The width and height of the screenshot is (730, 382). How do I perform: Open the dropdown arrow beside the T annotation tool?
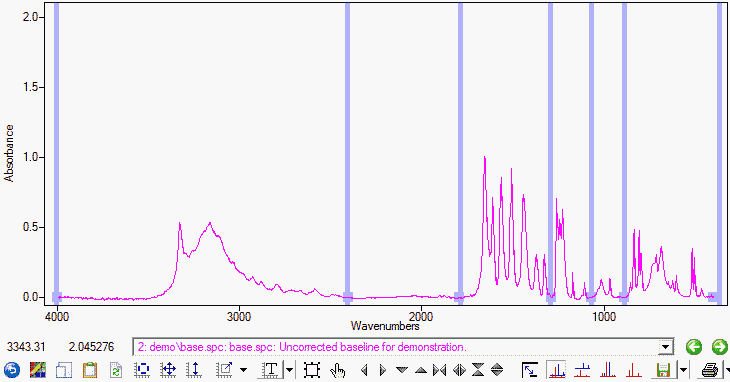290,370
